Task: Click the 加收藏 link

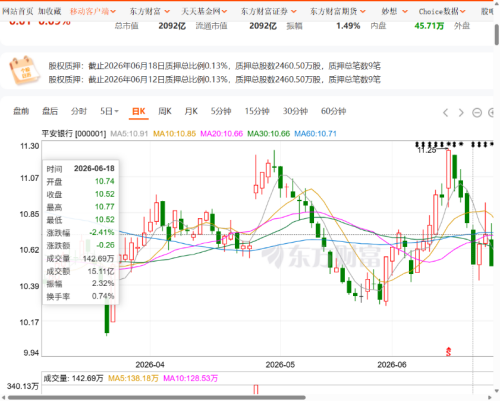Action: click(49, 11)
